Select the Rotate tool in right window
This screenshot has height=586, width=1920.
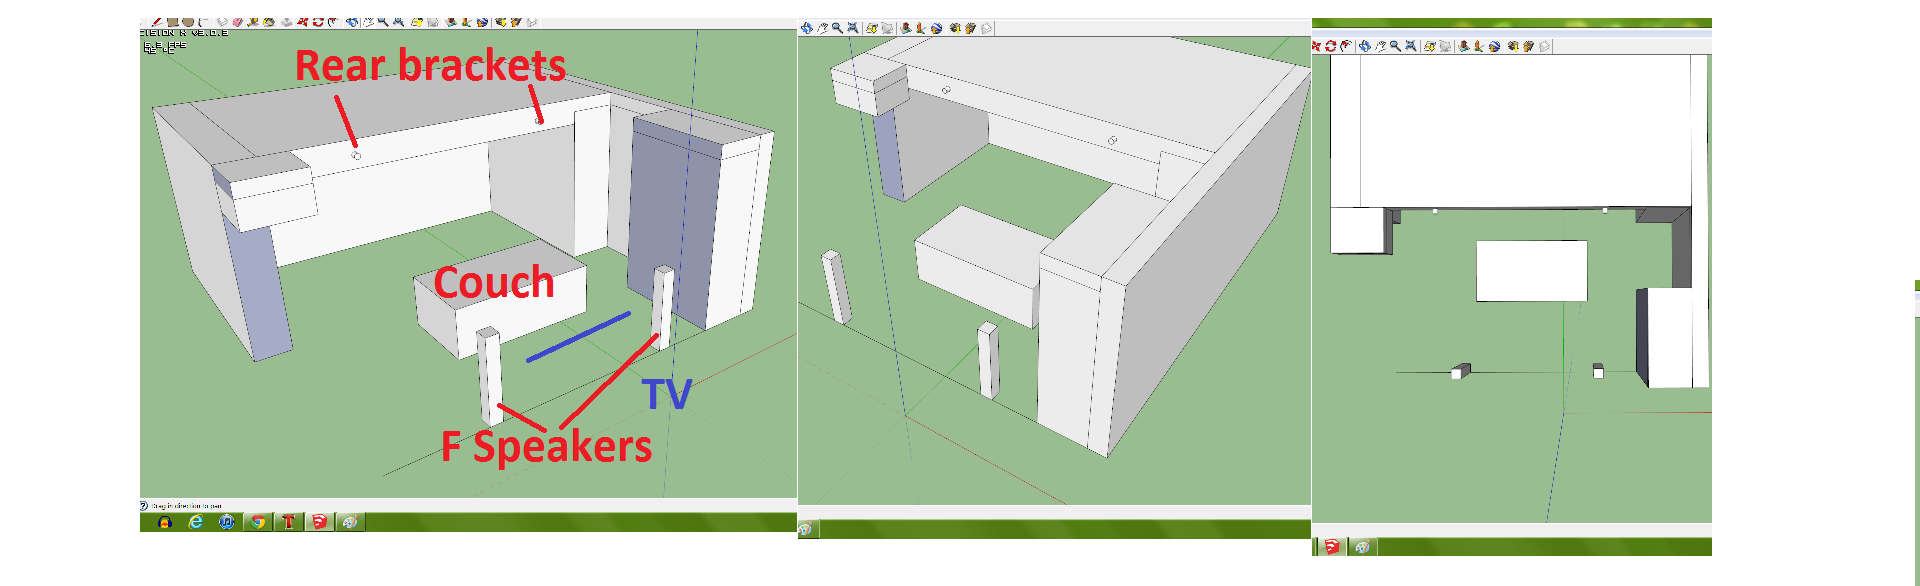point(1330,46)
